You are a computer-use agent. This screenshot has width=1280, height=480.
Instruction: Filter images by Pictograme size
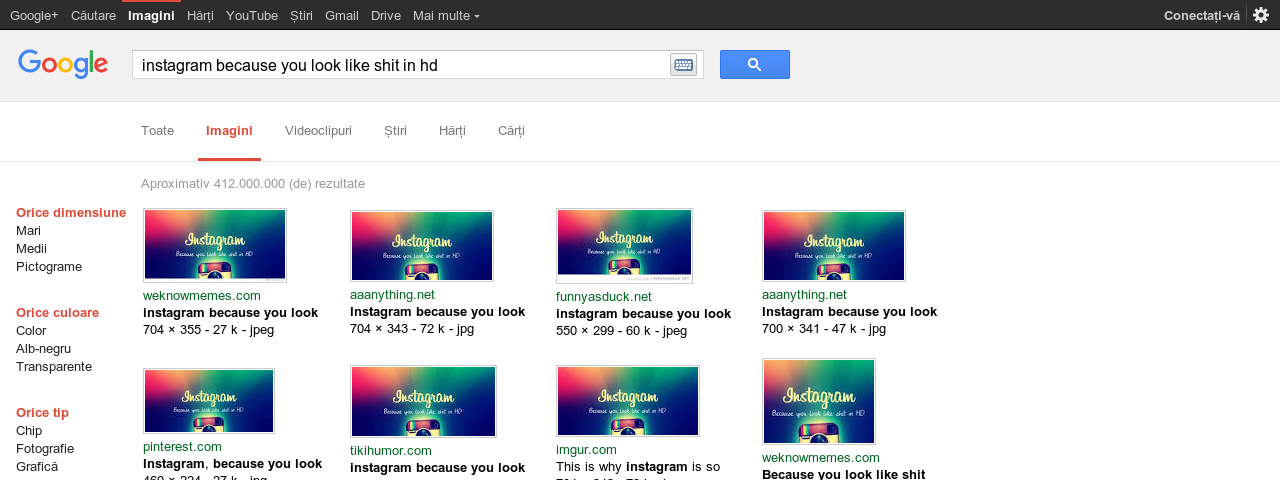[49, 266]
